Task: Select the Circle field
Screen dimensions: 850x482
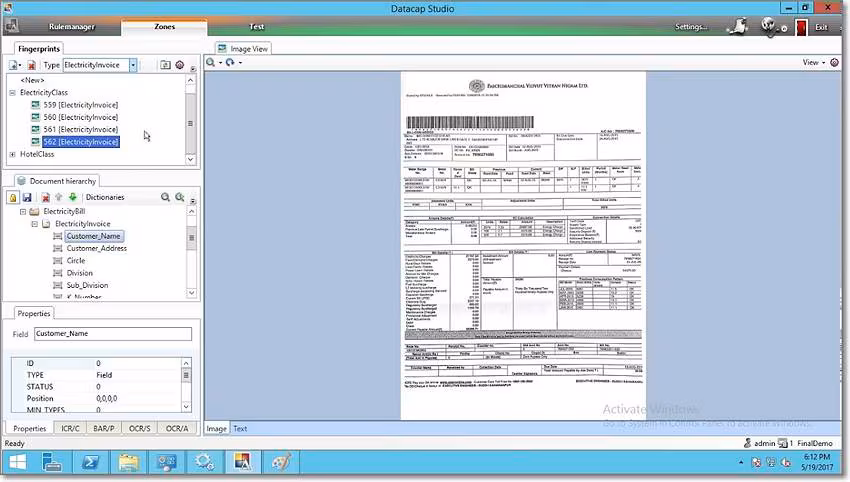Action: pos(76,261)
